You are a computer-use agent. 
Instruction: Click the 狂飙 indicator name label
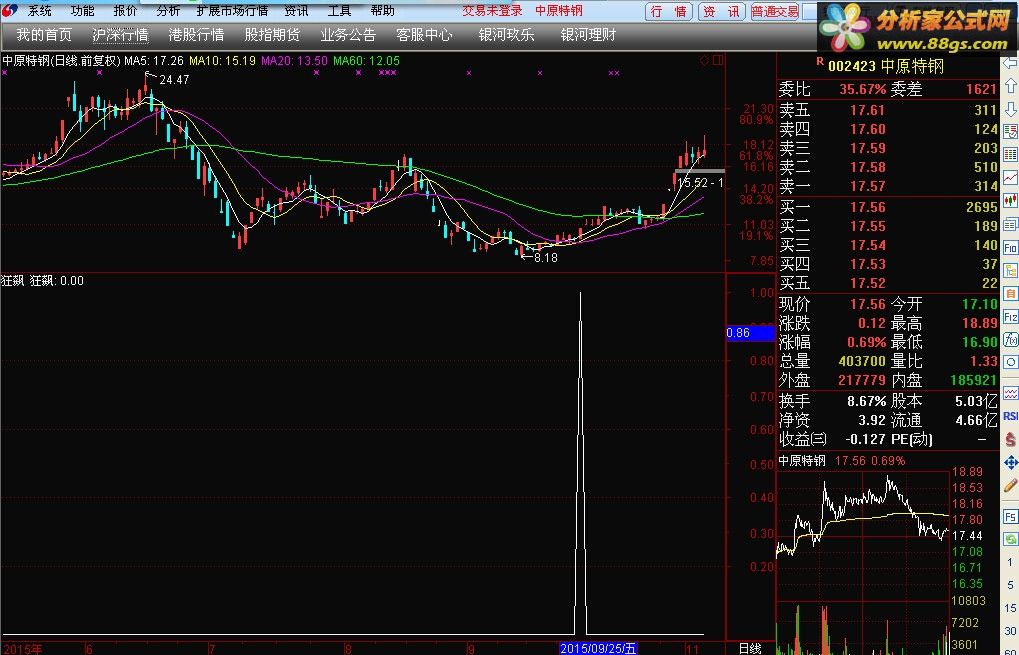[12, 281]
